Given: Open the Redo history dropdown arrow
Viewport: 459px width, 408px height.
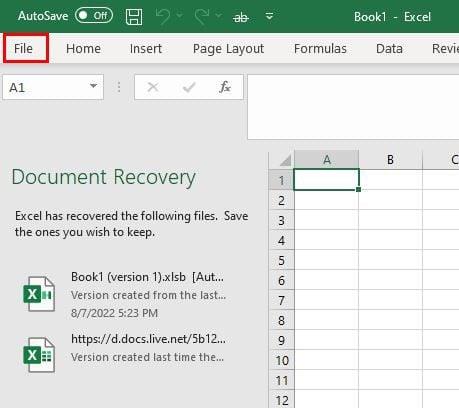Looking at the screenshot, I should [x=218, y=15].
